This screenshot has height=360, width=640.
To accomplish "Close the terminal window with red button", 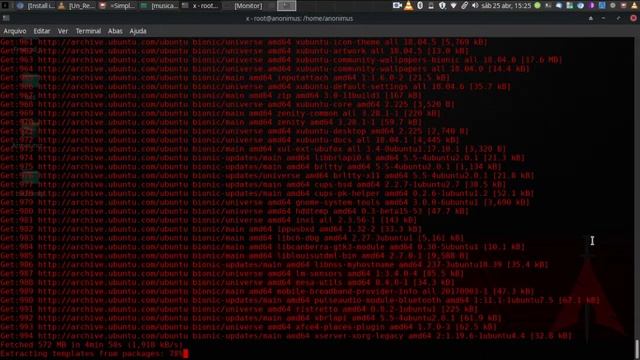I will (x=633, y=18).
